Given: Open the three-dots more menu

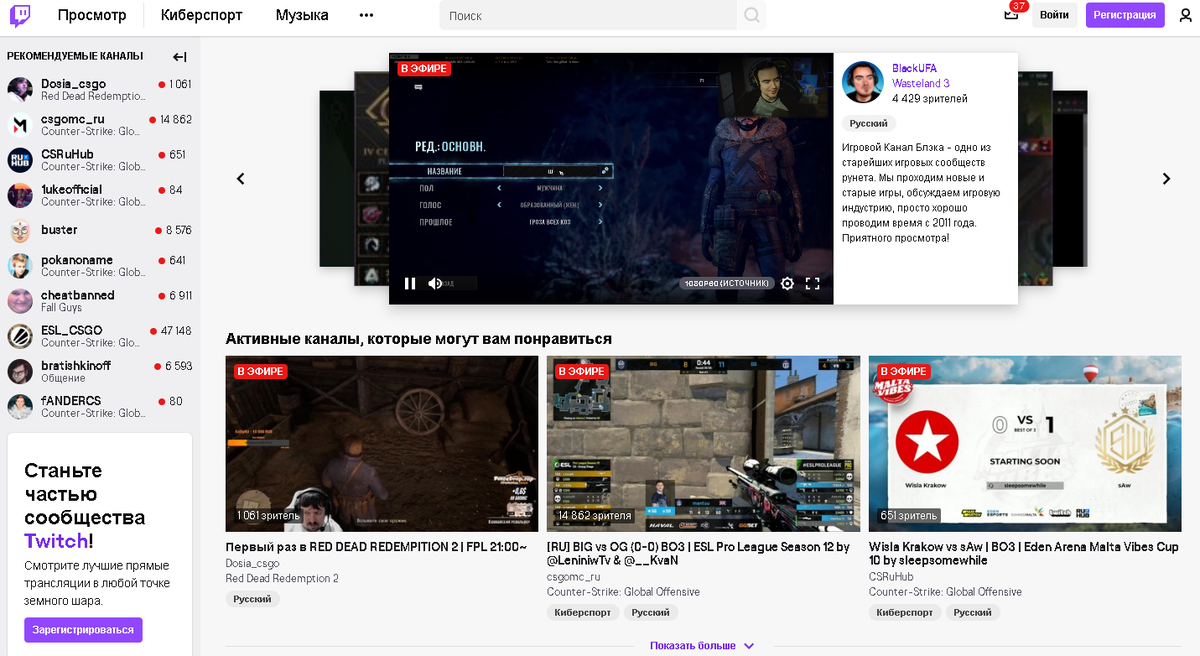Looking at the screenshot, I should (366, 15).
